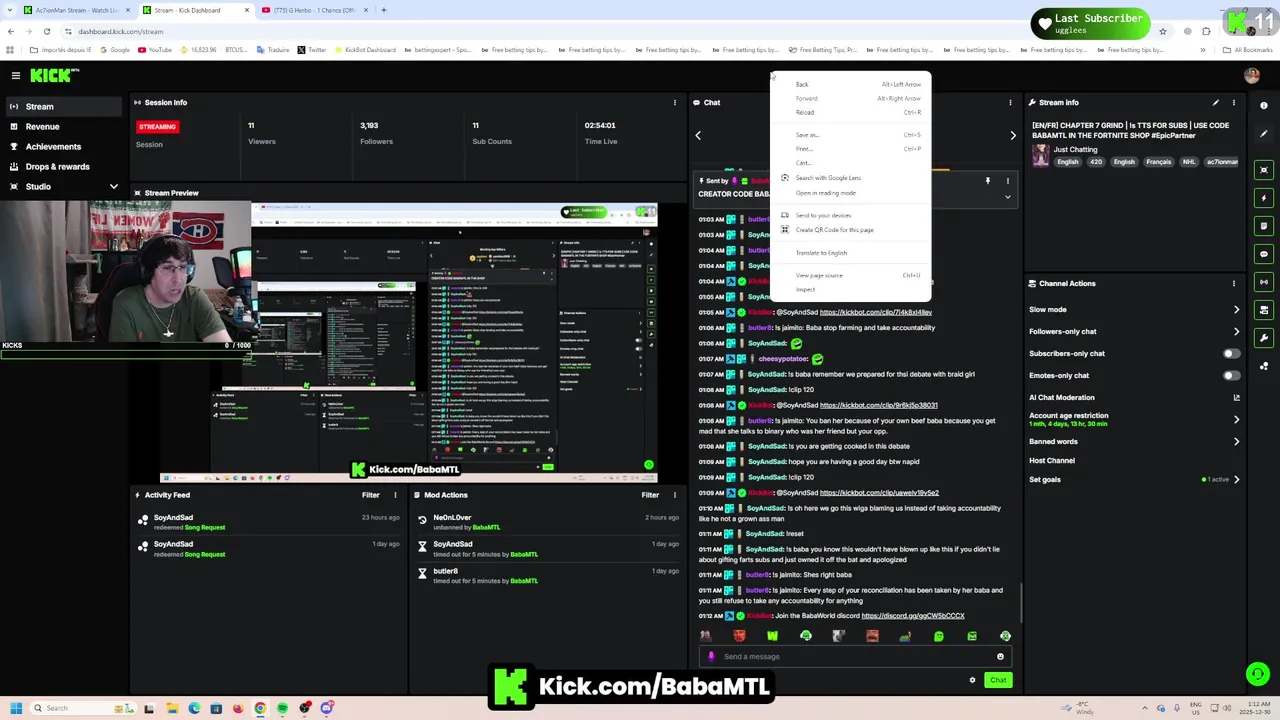
Task: Go to next chat pane with right arrow
Action: coord(1012,135)
